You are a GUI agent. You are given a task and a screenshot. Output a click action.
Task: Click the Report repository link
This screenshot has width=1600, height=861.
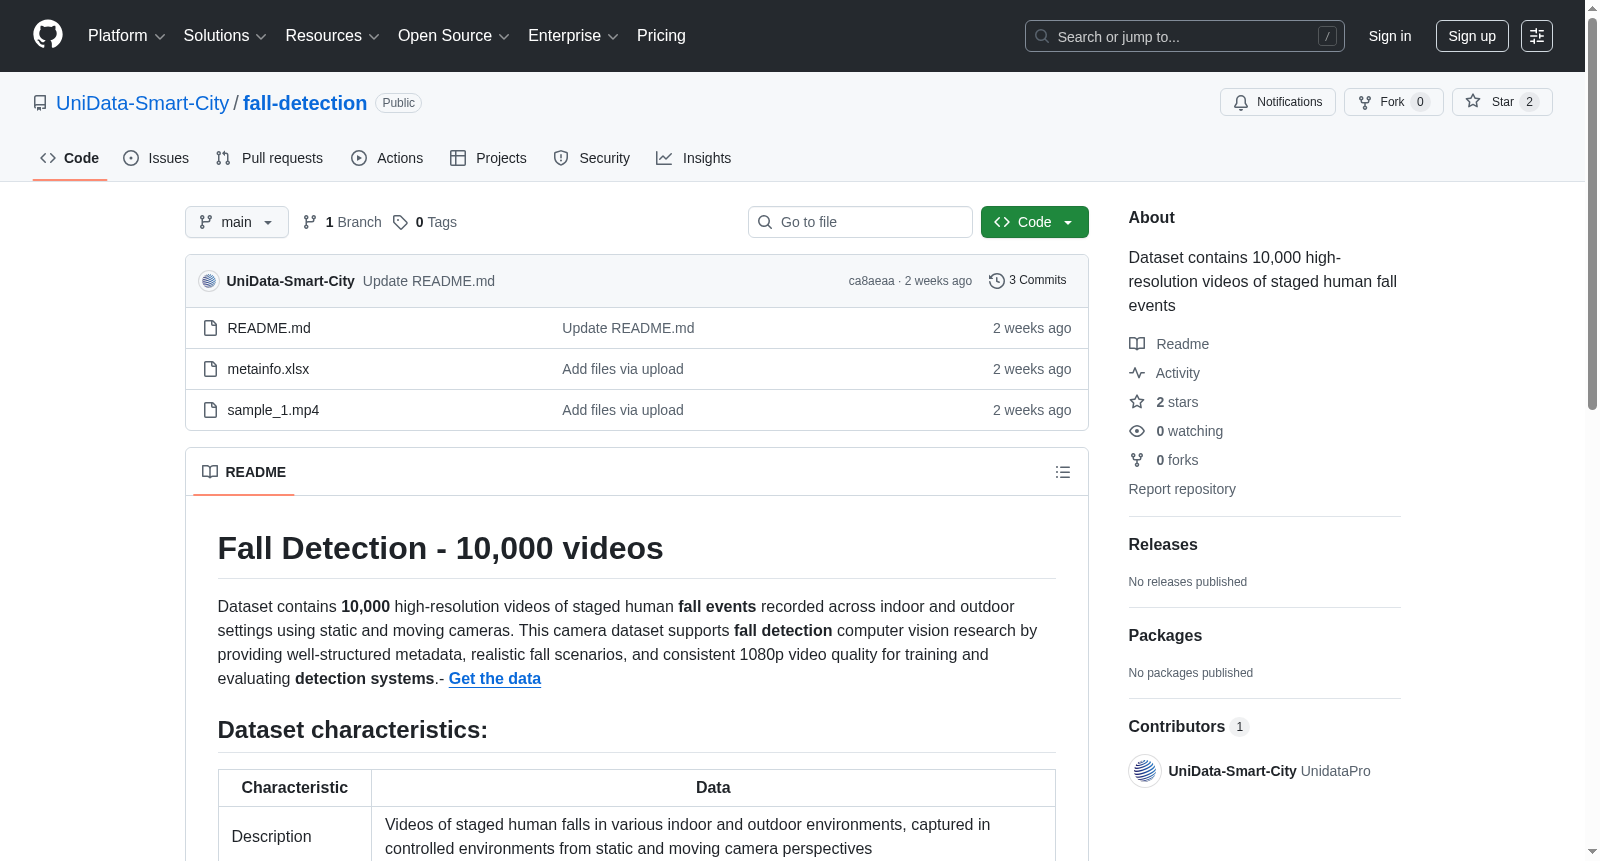coord(1182,489)
